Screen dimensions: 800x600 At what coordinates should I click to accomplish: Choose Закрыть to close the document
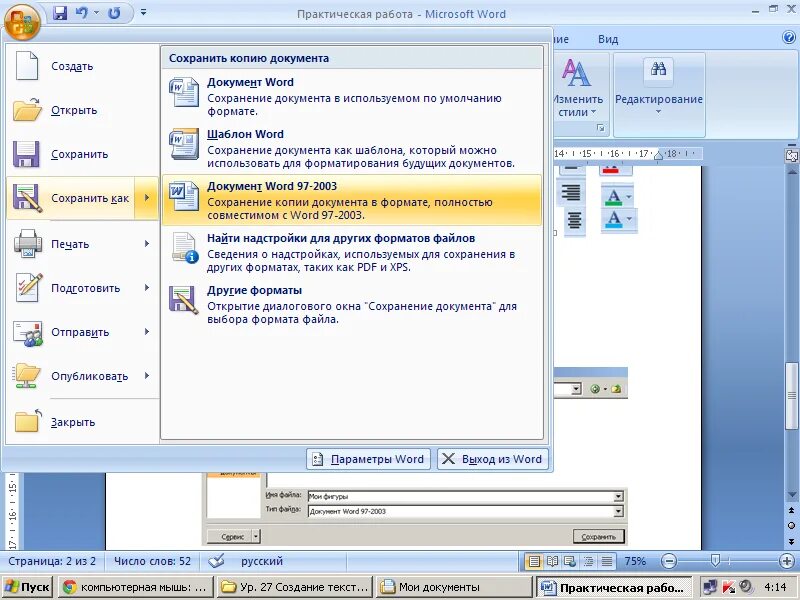pyautogui.click(x=83, y=422)
